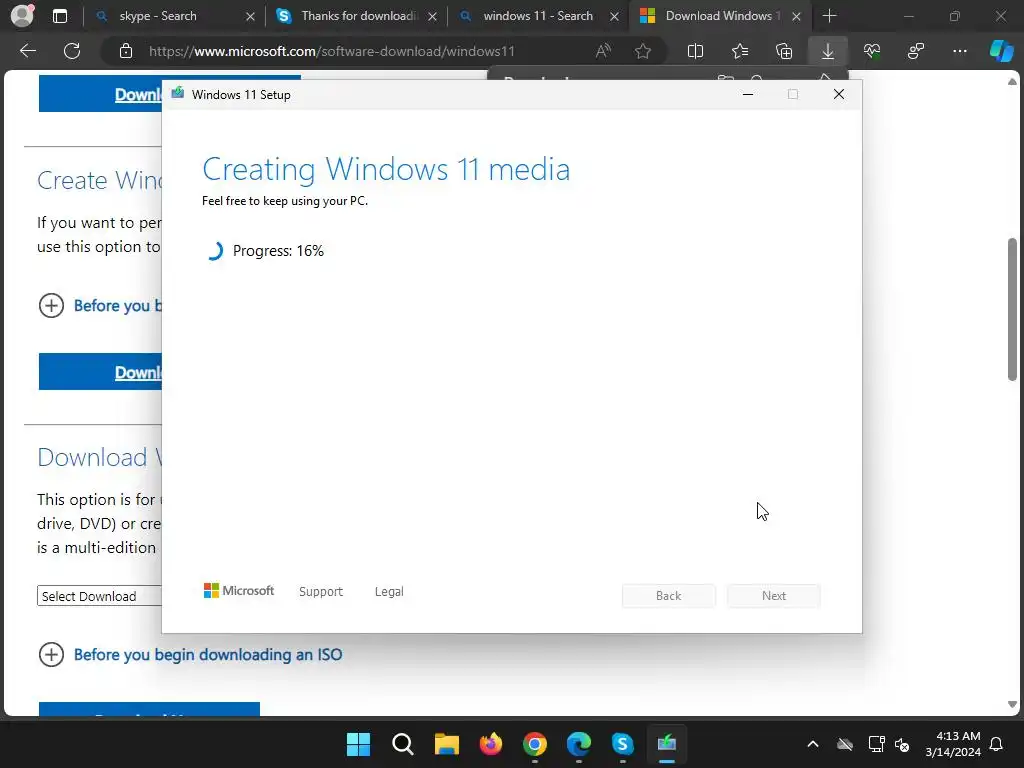Open the Edge profile avatar
Viewport: 1024px width, 768px height.
pos(22,16)
